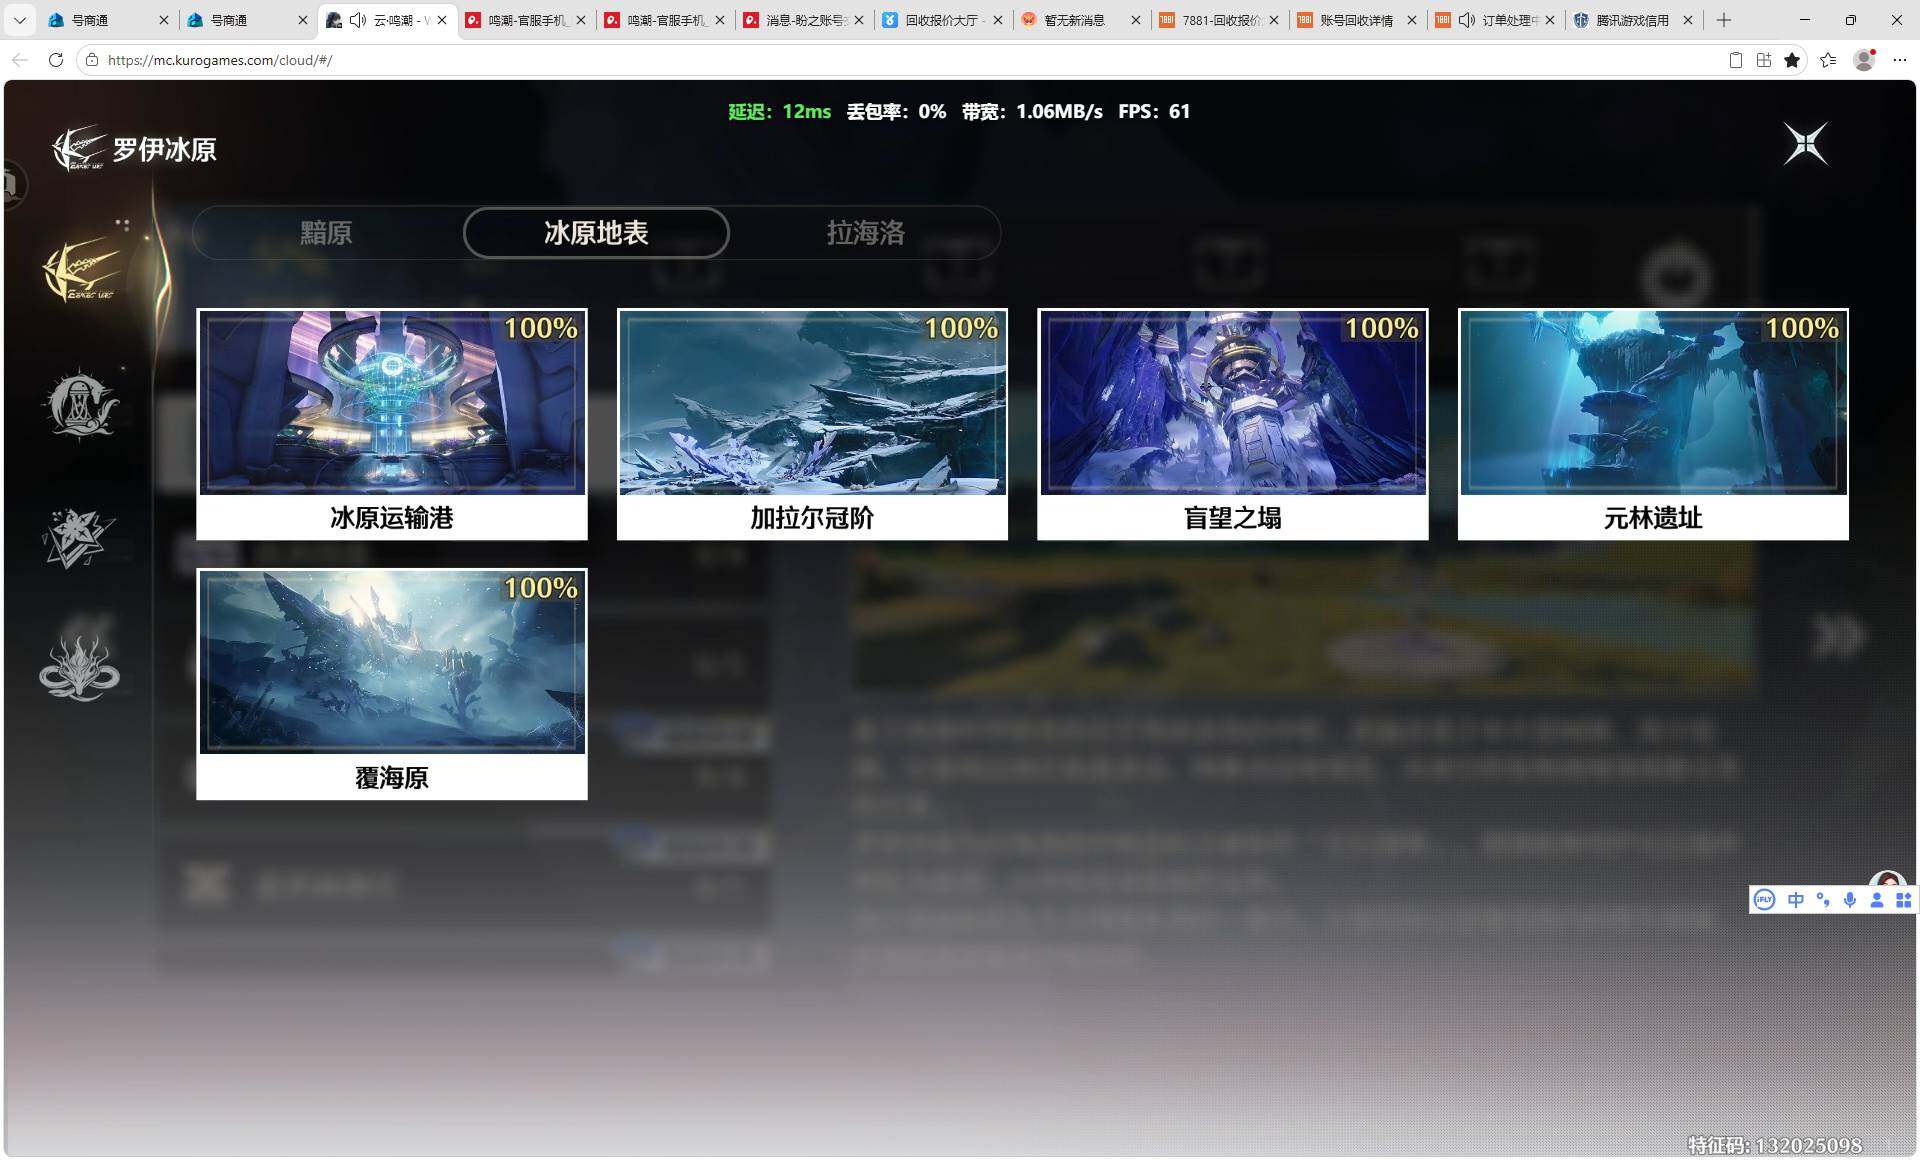1920x1160 pixels.
Task: Open the tab list dropdown chevron
Action: tap(19, 20)
